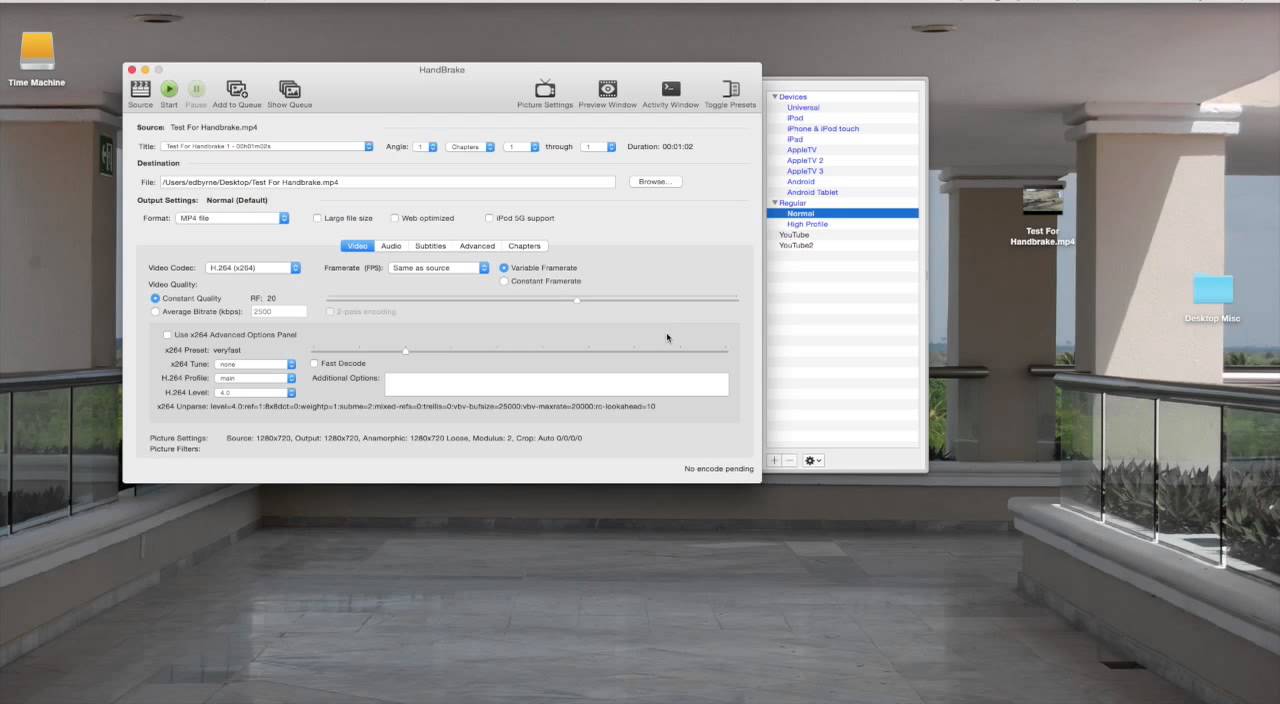Select the AppleTV 2 preset
The height and width of the screenshot is (704, 1280).
pyautogui.click(x=805, y=160)
